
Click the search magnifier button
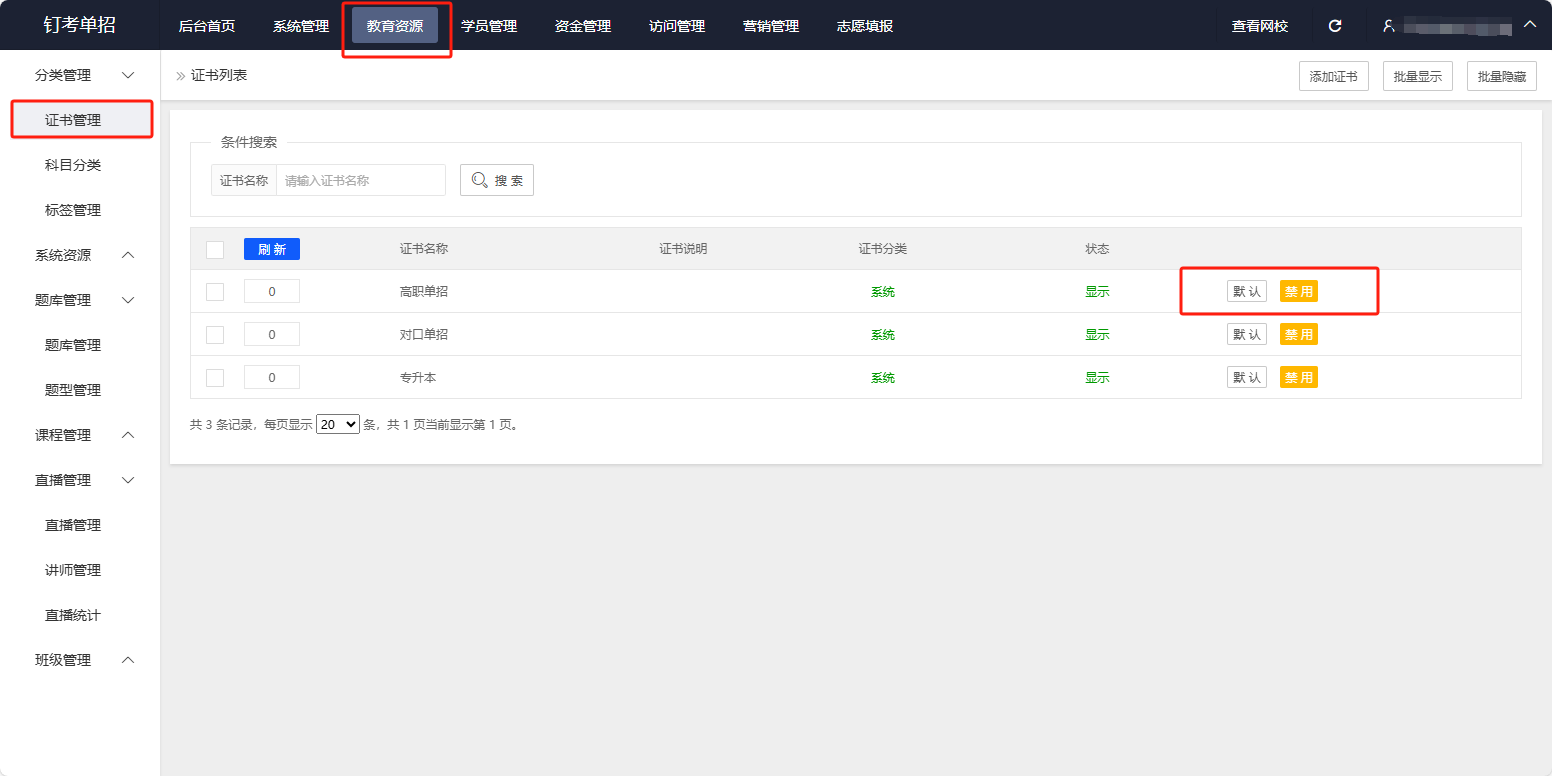tap(497, 180)
